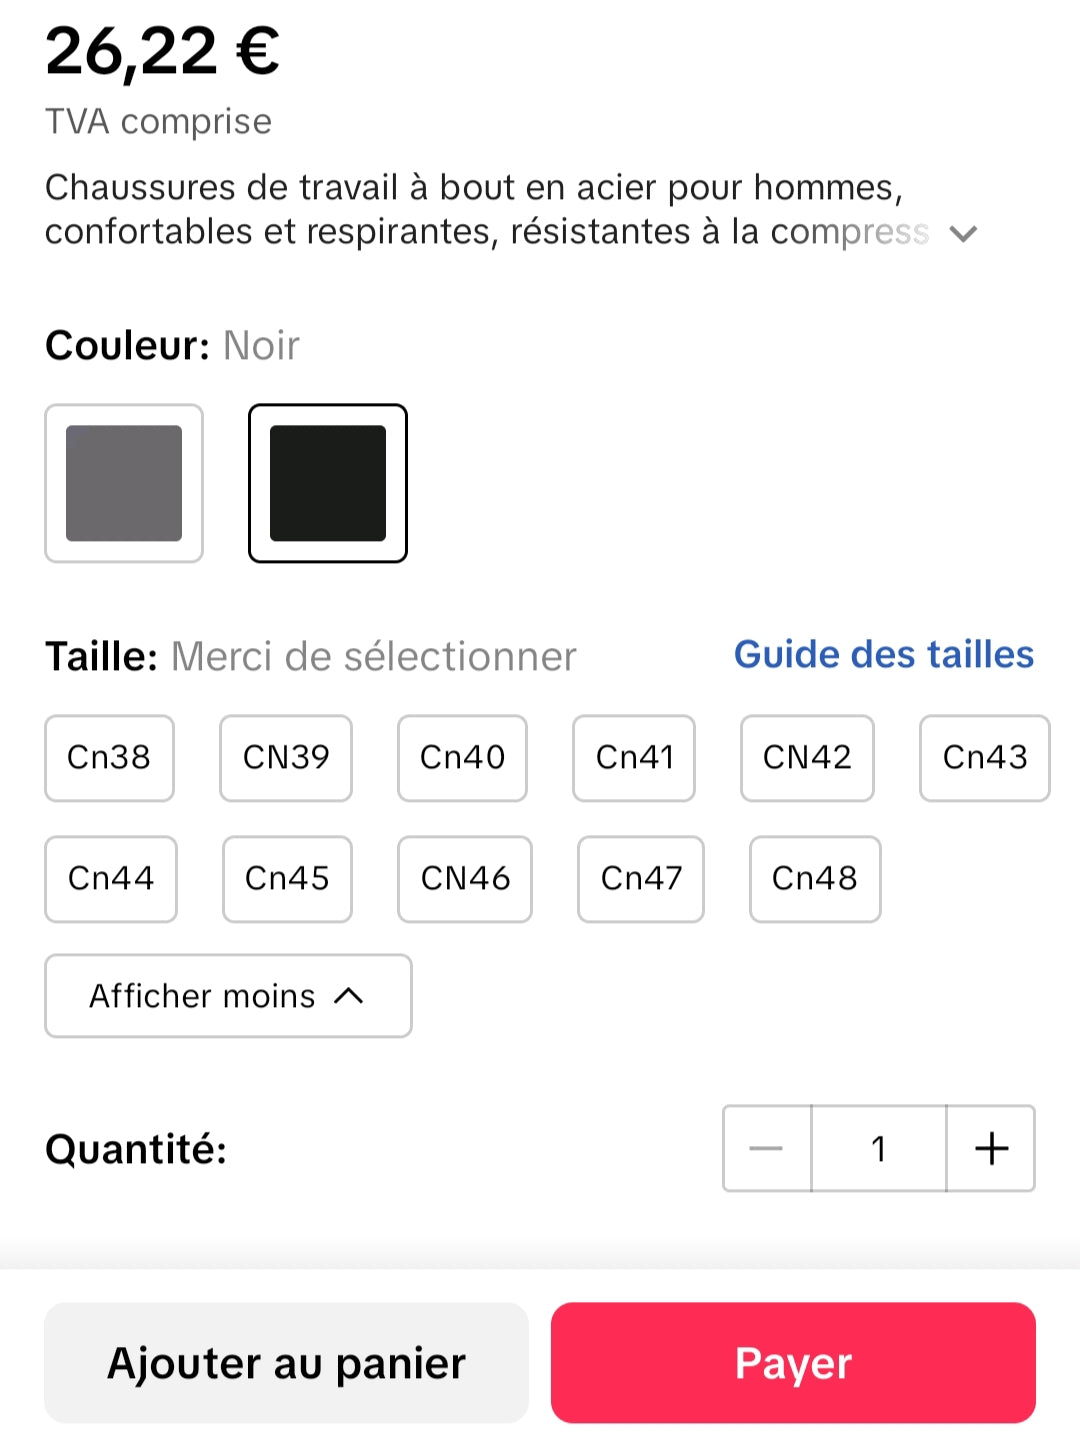Select size Cn43
The width and height of the screenshot is (1080, 1440).
[985, 758]
